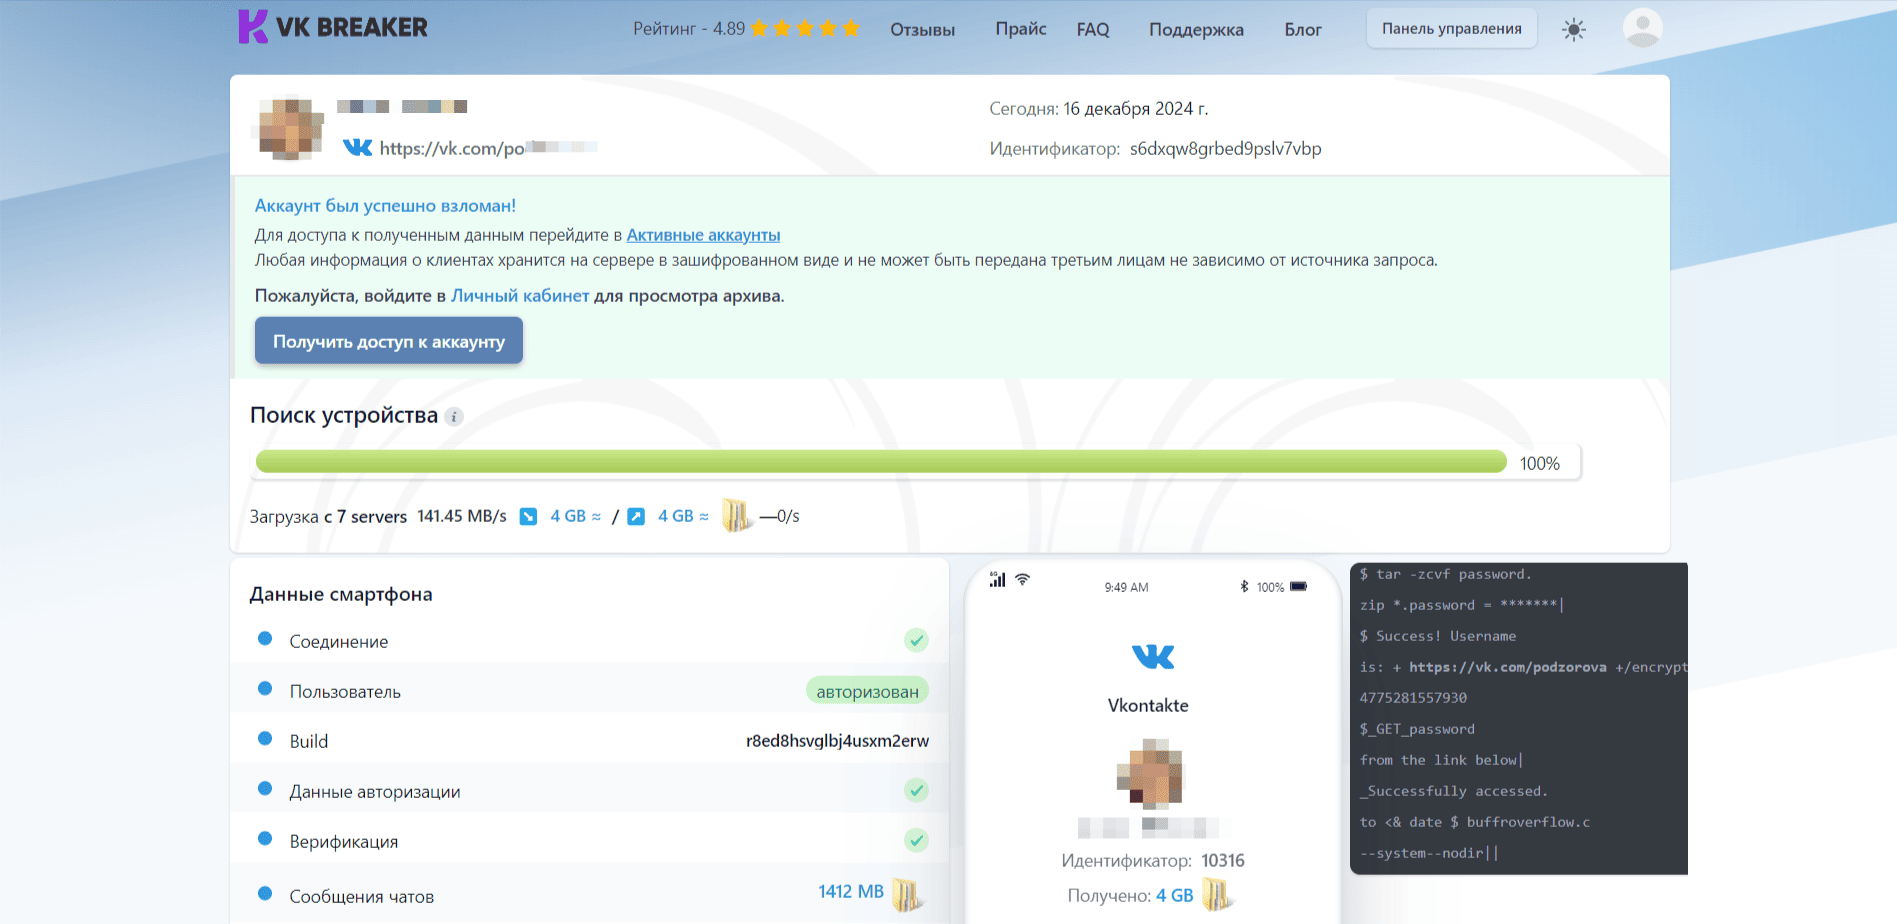Click the upload arrow icon before second 4 GB

[636, 516]
